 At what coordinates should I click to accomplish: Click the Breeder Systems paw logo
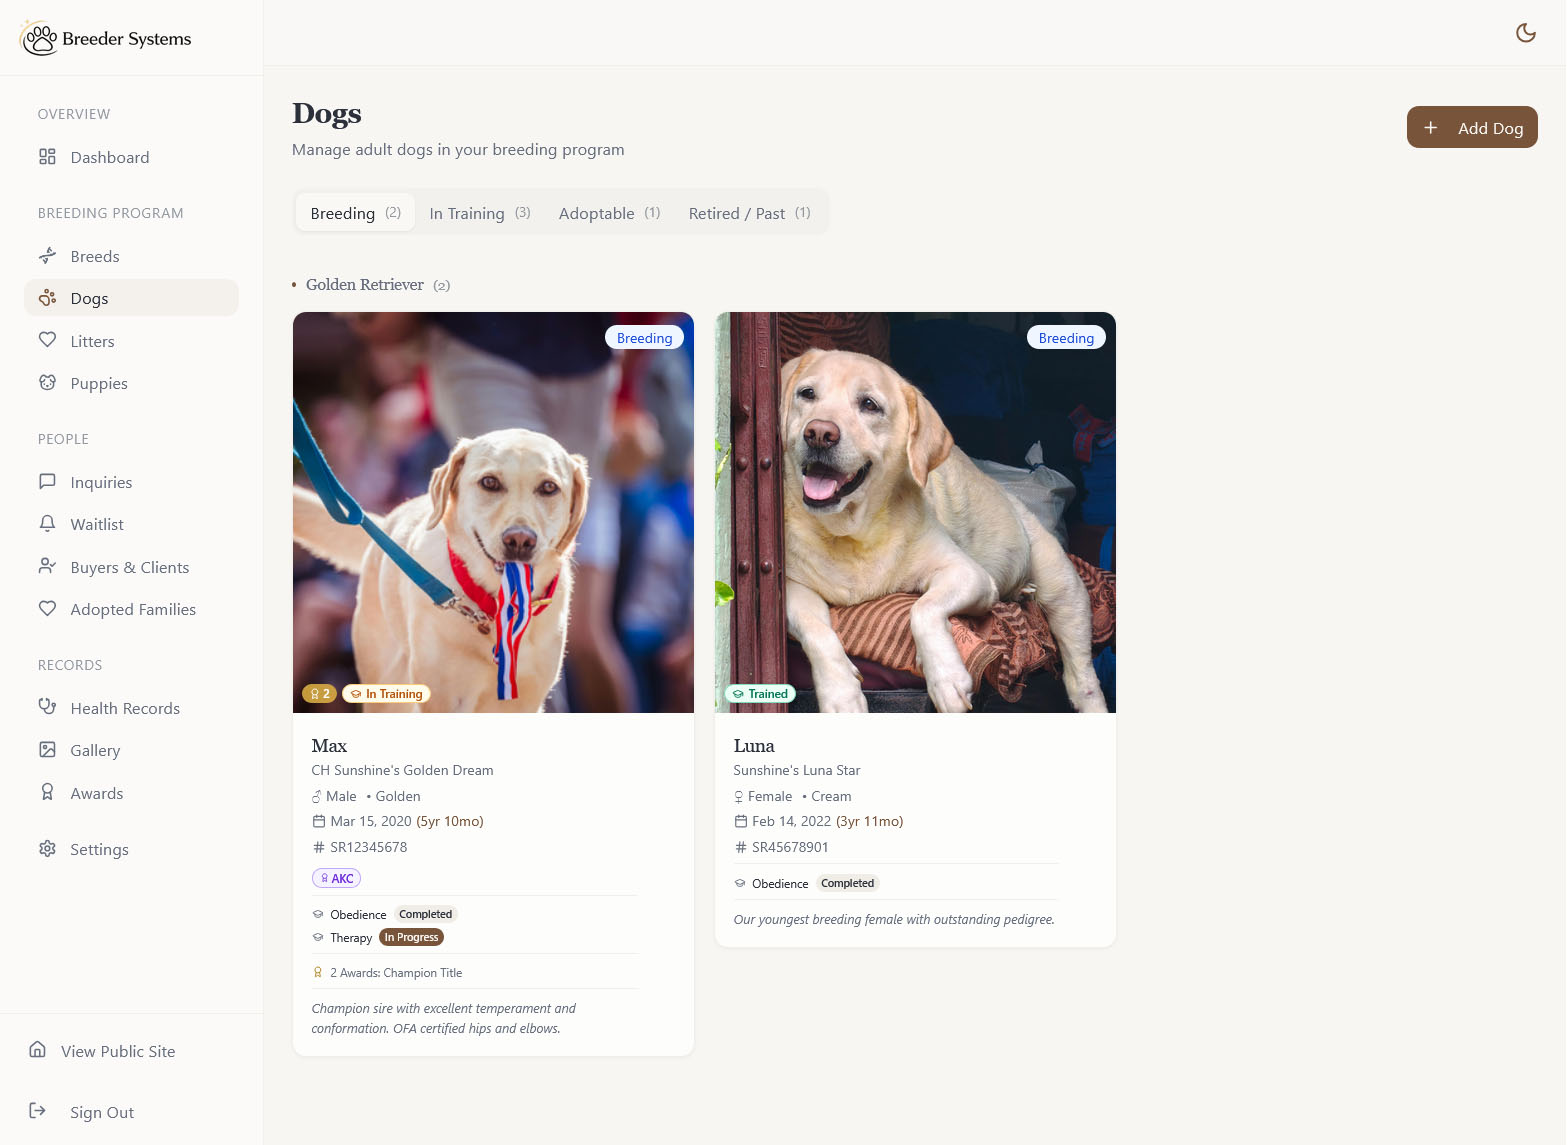39,38
